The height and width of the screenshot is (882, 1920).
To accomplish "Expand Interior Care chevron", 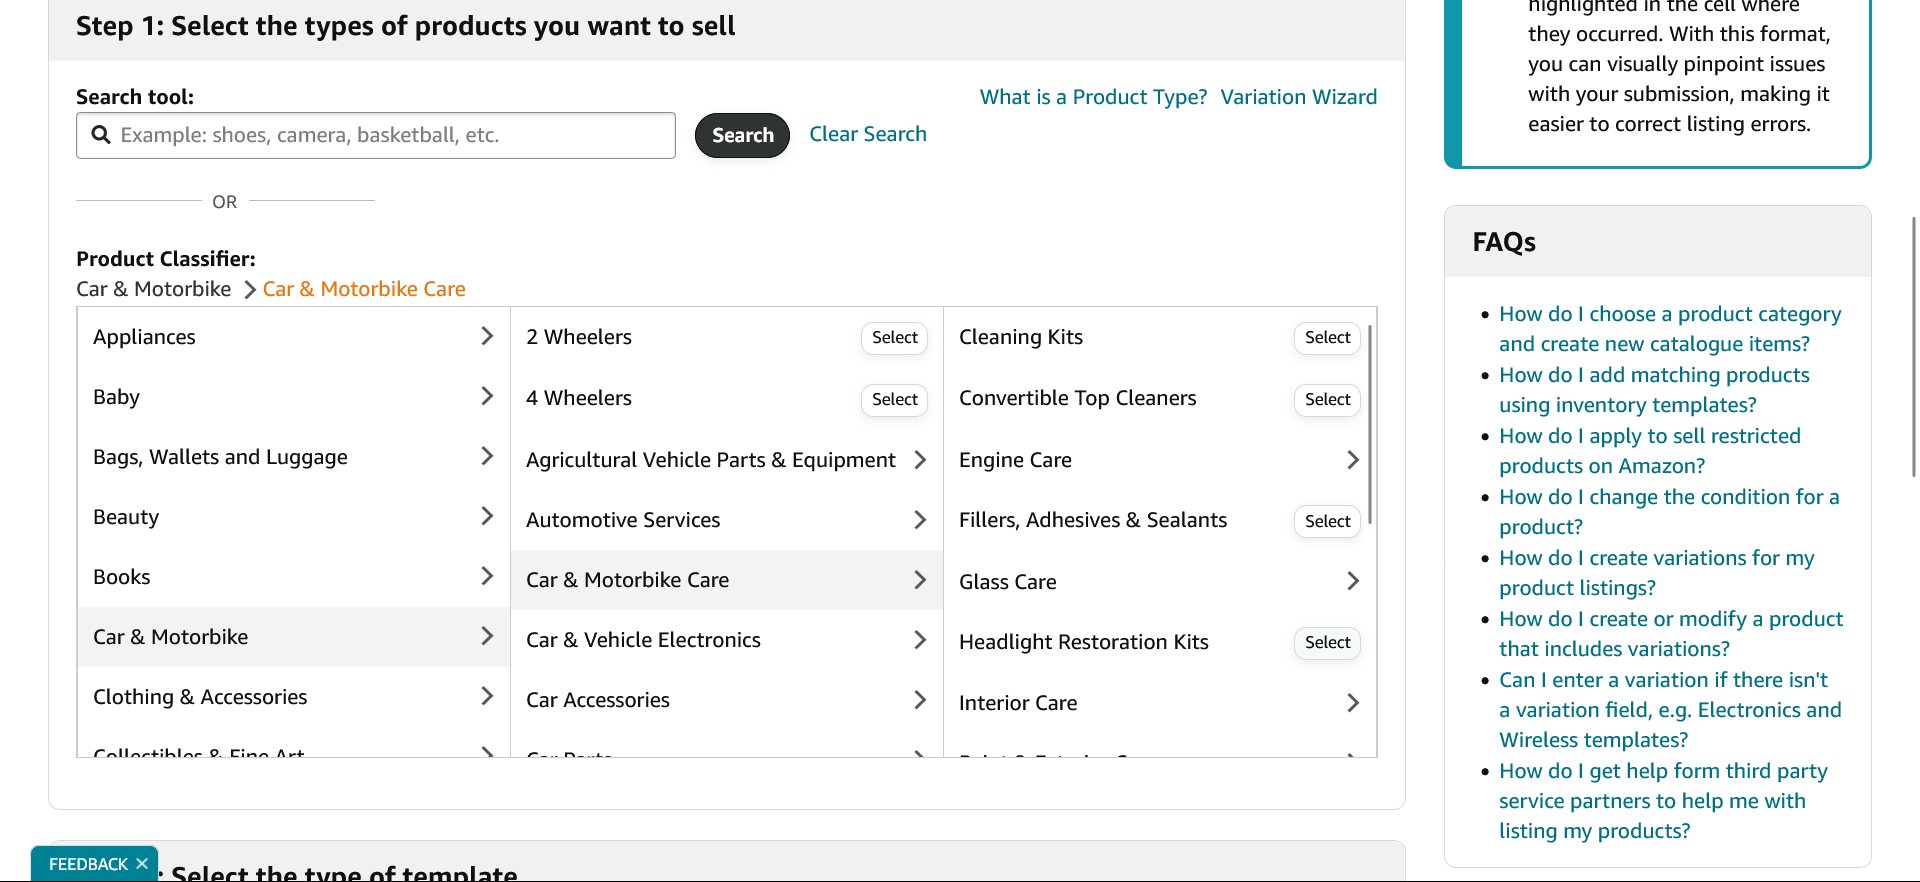I will [1353, 703].
